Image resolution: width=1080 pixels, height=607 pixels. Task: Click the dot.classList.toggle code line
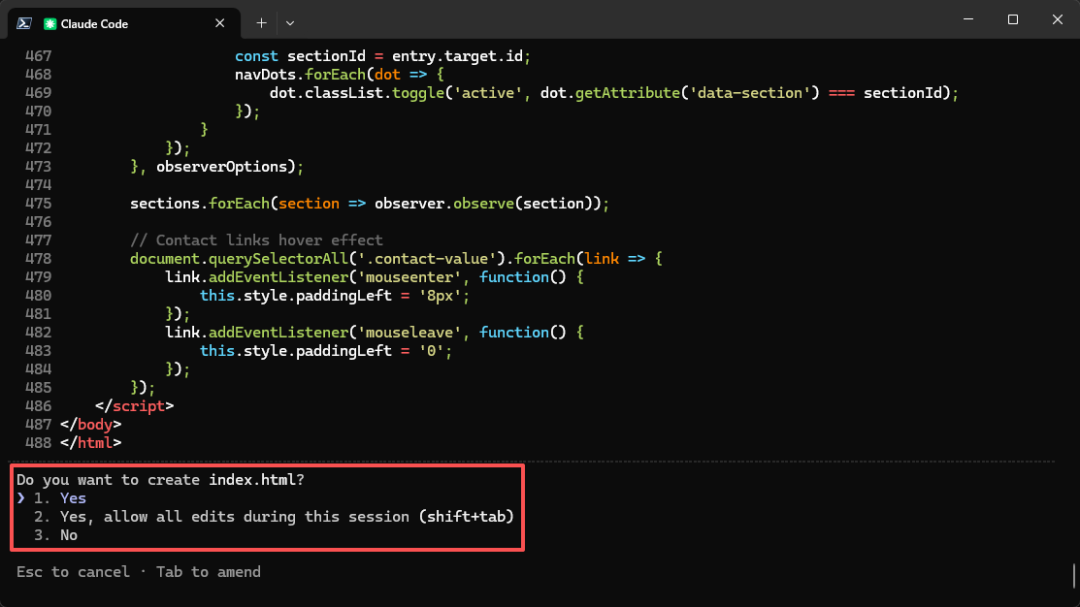tap(614, 93)
